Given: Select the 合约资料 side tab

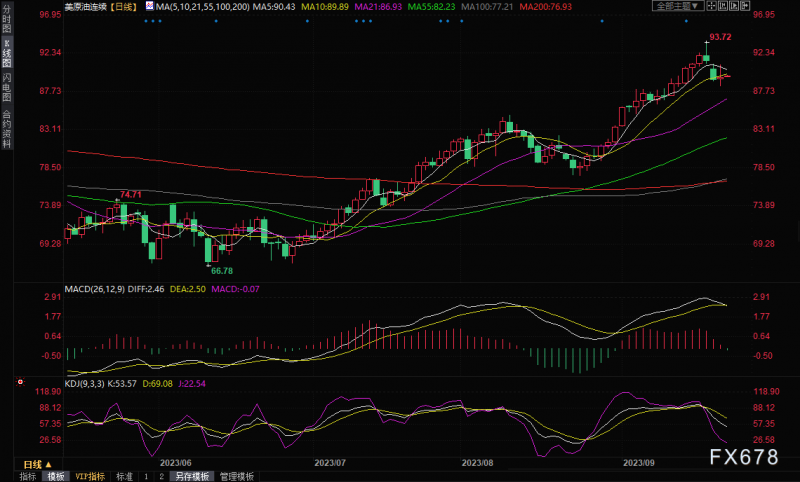Looking at the screenshot, I should tap(6, 128).
